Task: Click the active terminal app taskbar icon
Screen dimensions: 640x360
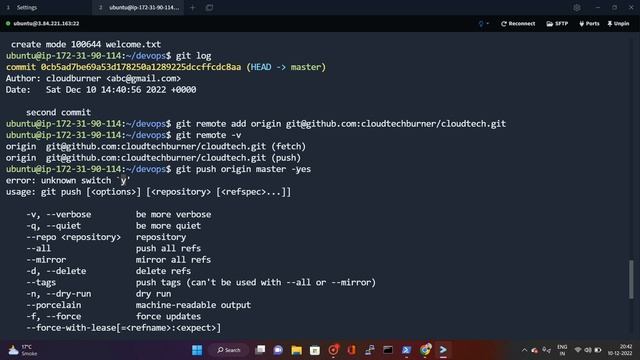Action: (443, 350)
